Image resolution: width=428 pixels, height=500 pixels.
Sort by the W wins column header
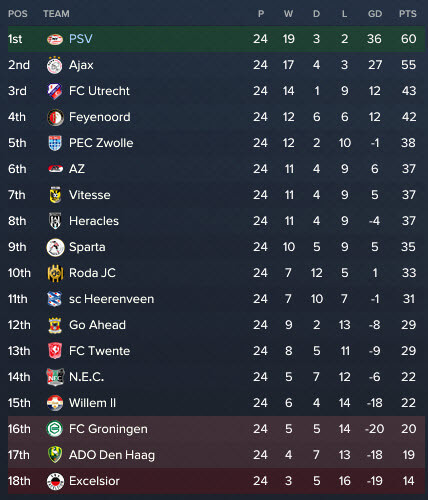[x=288, y=14]
